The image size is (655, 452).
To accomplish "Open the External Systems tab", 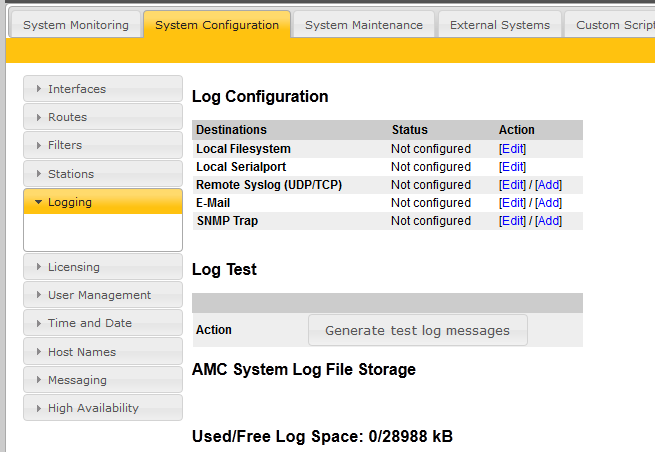I will [x=499, y=25].
